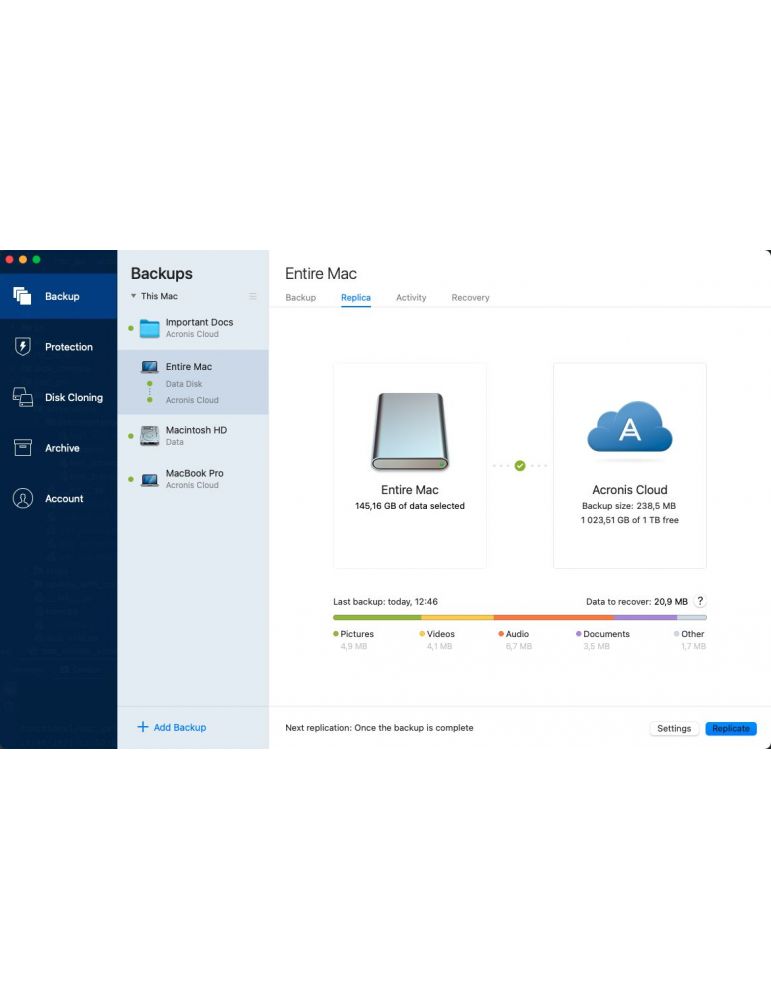Switch to the Activity tab

click(411, 297)
